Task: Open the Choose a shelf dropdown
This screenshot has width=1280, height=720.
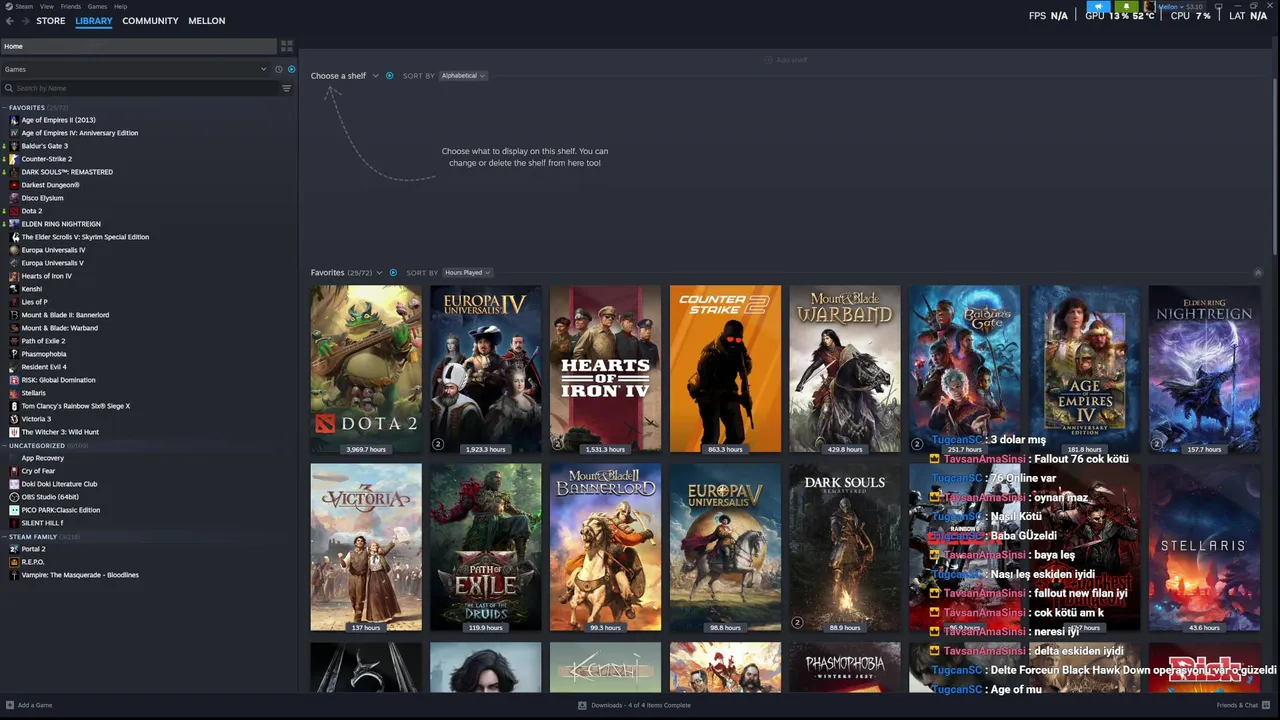Action: (x=345, y=76)
